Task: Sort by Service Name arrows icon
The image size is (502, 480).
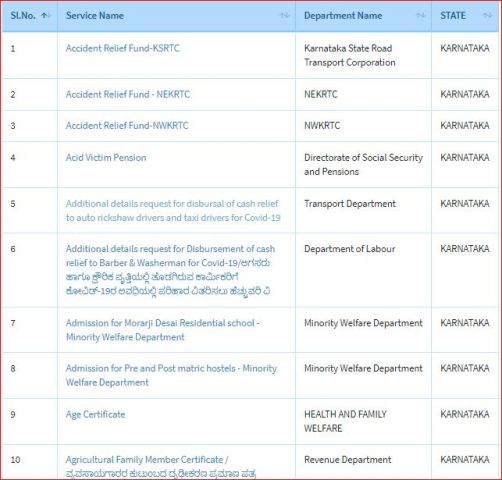Action: (x=285, y=15)
